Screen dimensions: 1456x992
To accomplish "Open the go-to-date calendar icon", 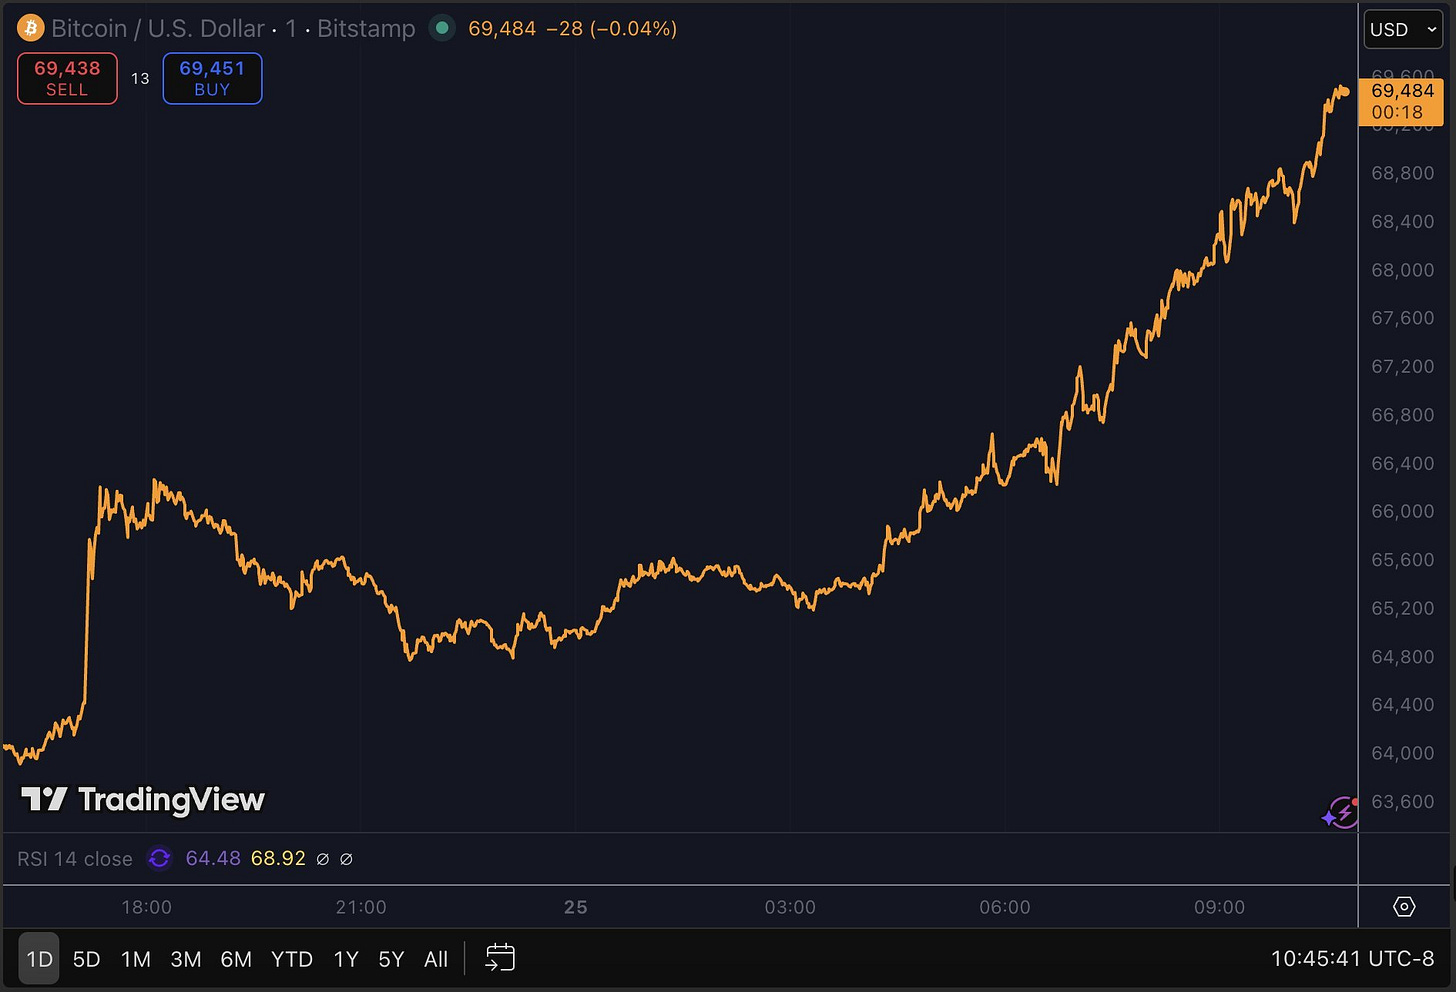I will click(500, 958).
